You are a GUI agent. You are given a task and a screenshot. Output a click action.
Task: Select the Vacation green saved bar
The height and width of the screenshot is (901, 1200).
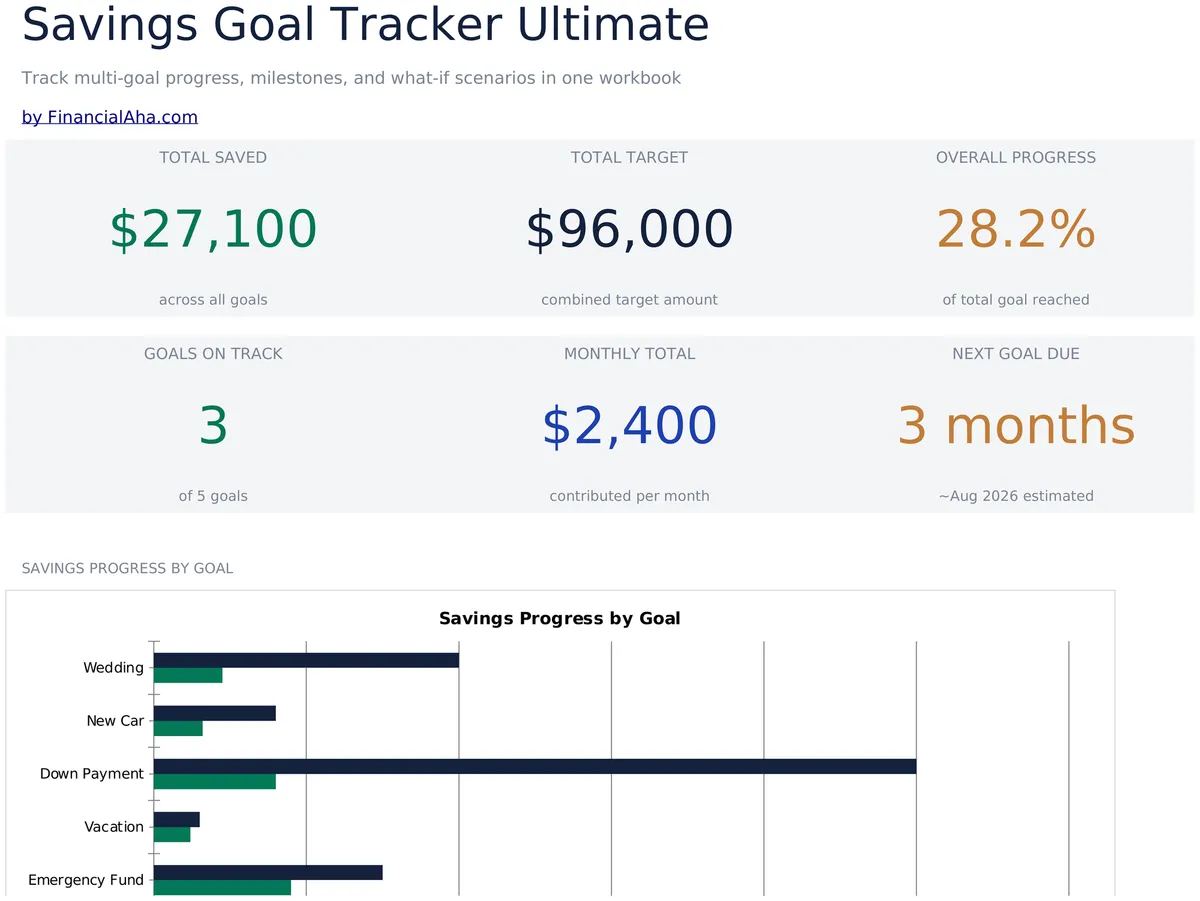pos(172,834)
